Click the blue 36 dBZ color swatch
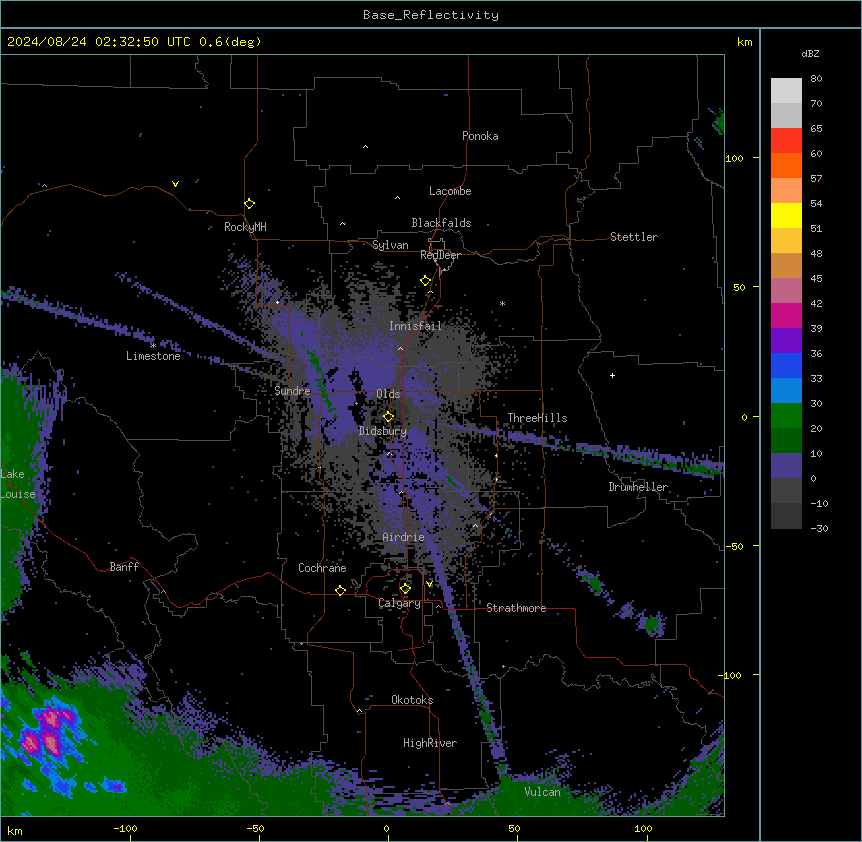 point(786,365)
